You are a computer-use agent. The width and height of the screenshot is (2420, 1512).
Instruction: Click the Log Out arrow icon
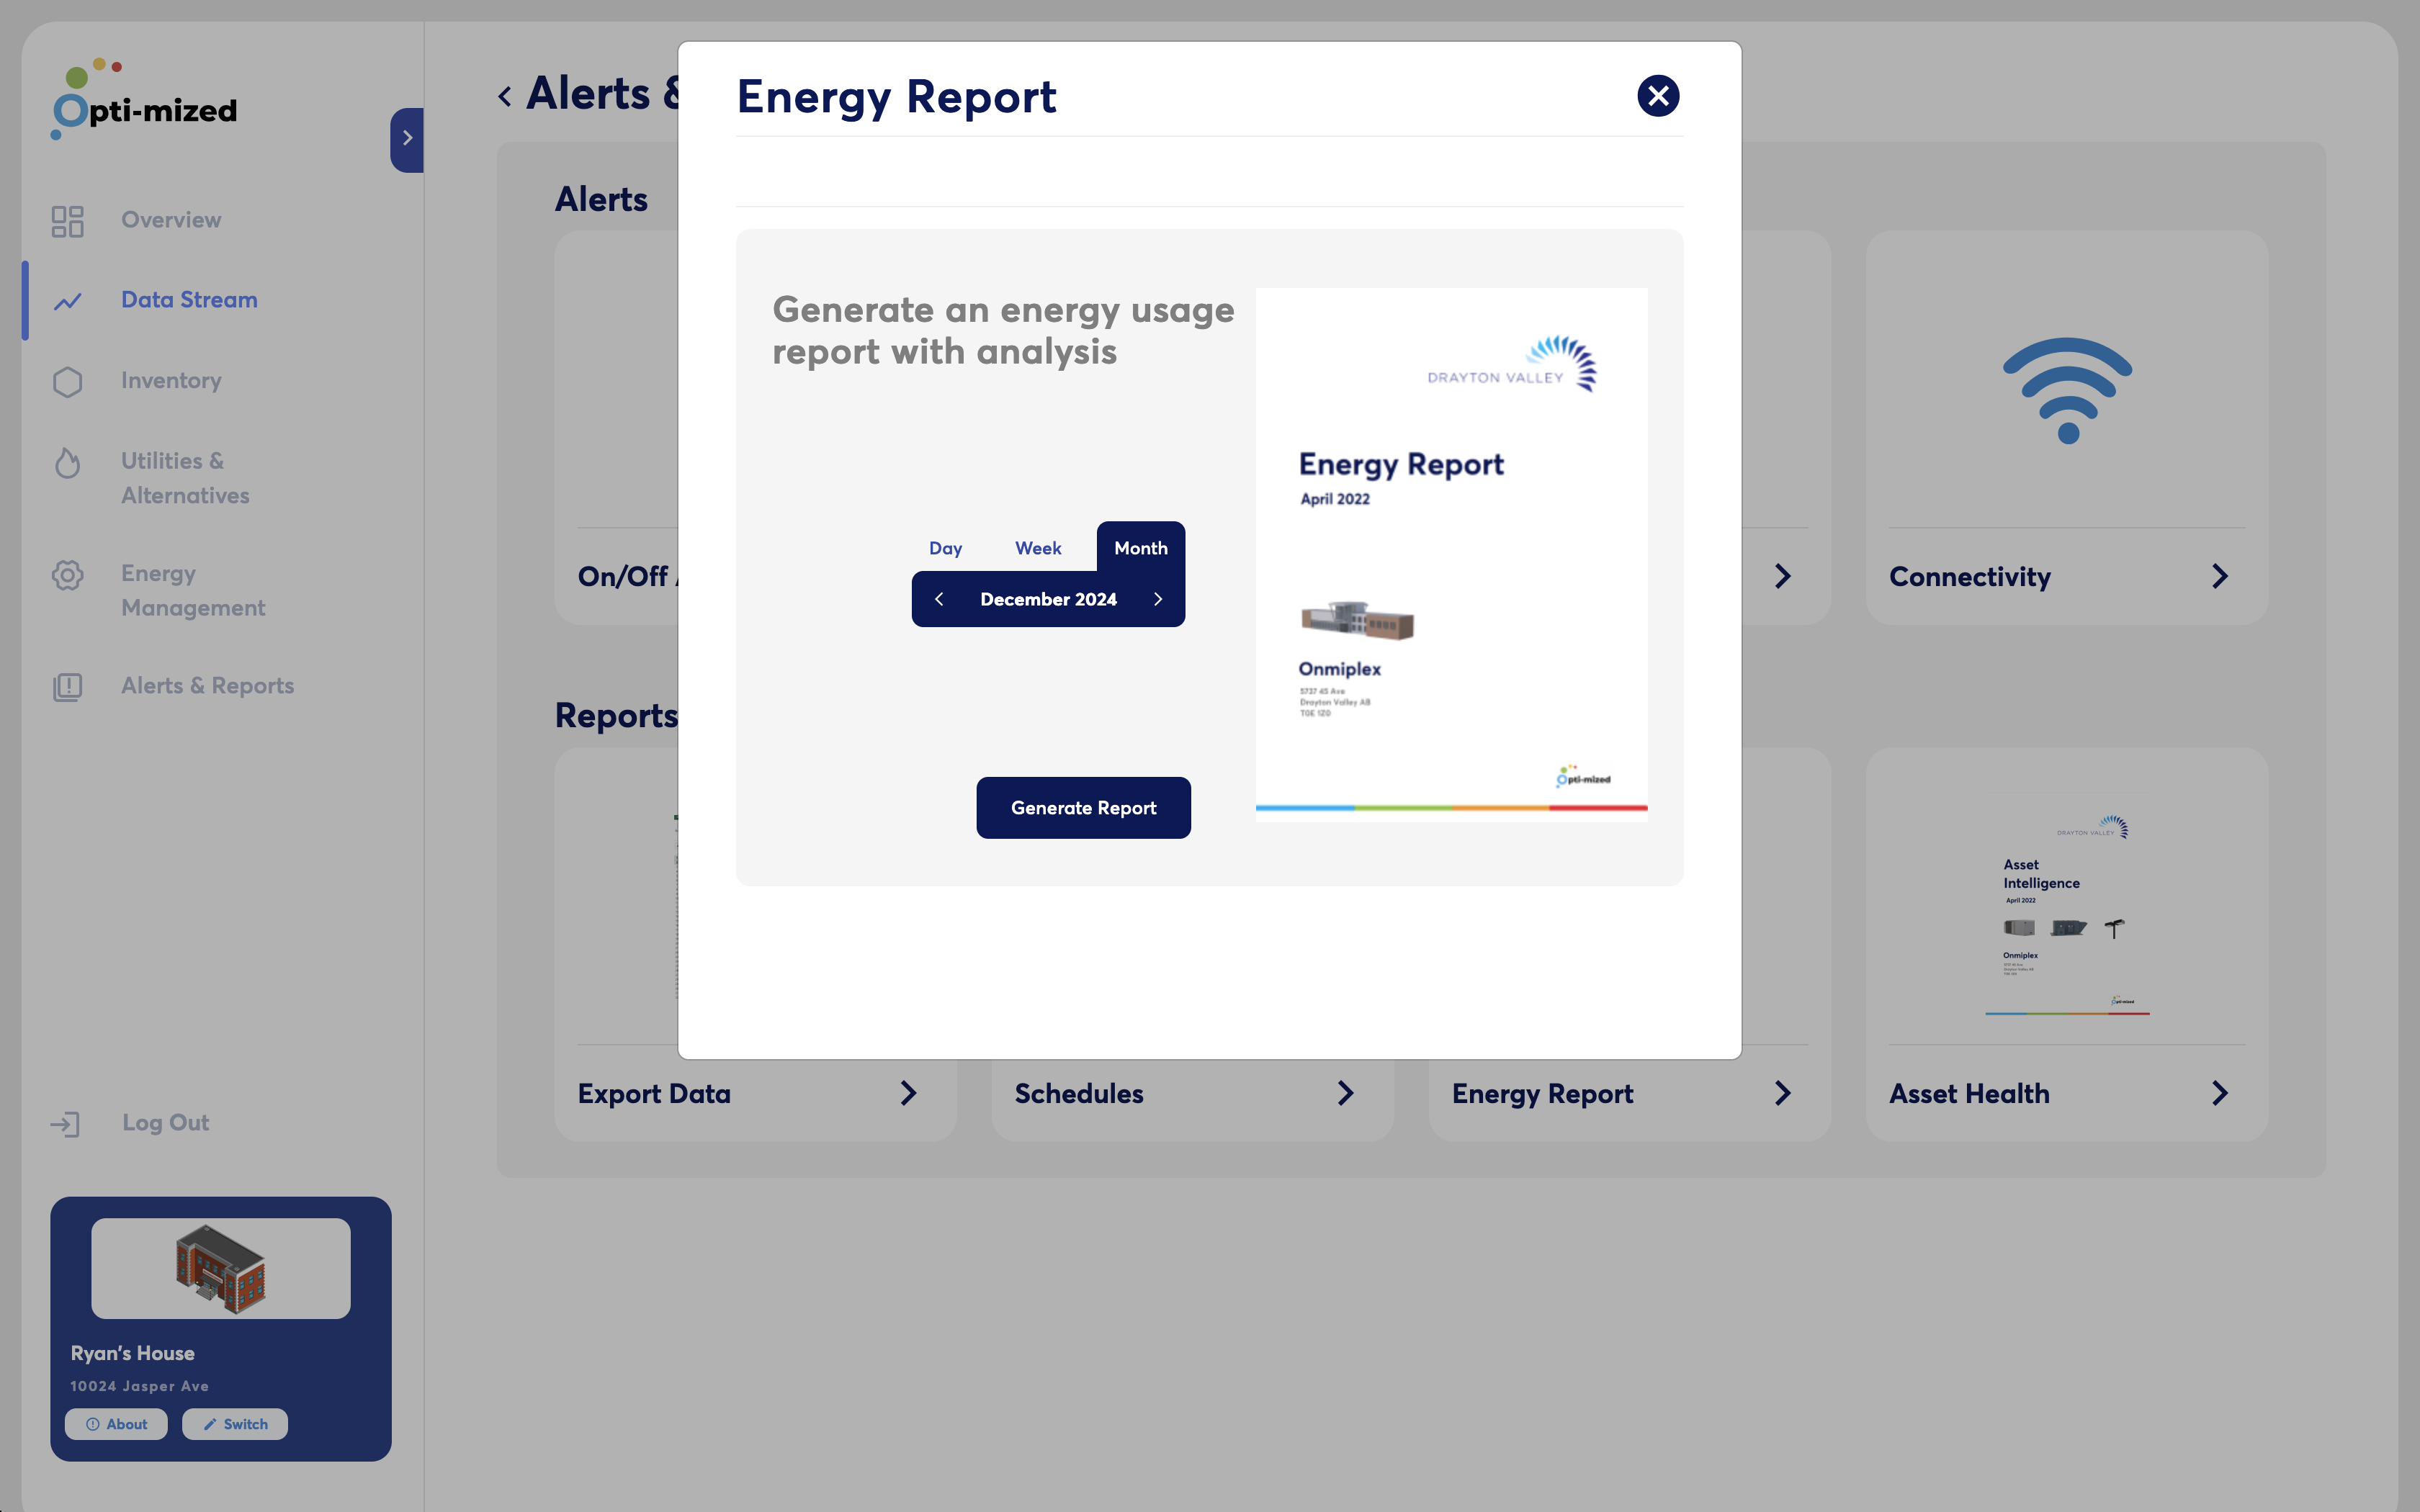65,1124
